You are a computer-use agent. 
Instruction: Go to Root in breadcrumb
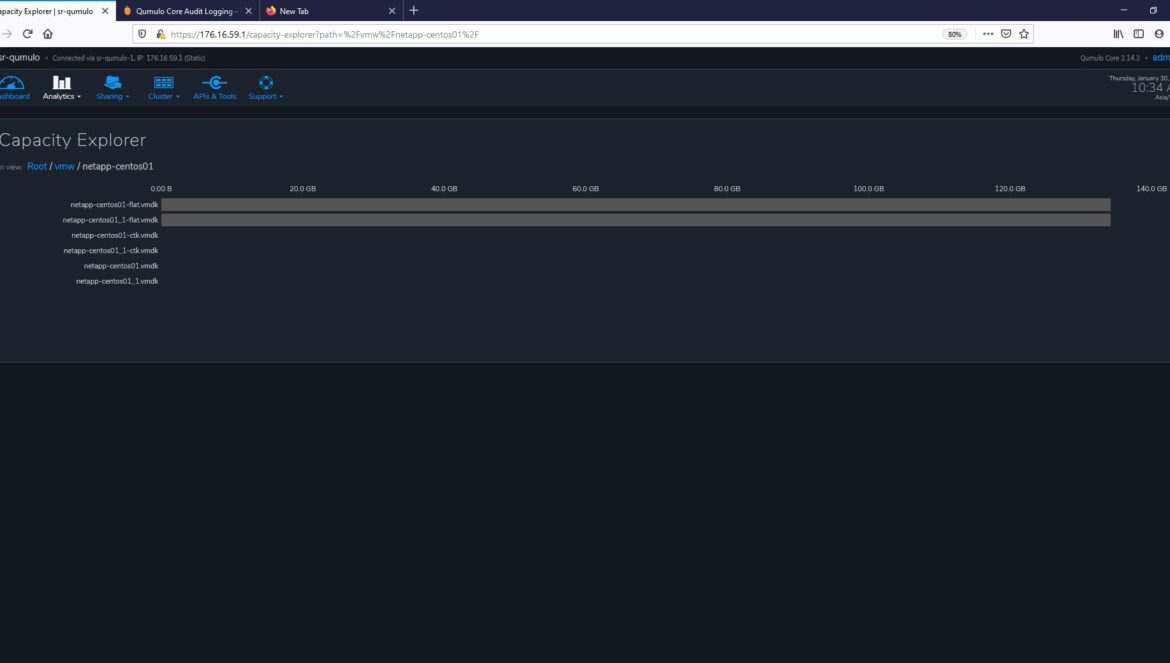(37, 166)
